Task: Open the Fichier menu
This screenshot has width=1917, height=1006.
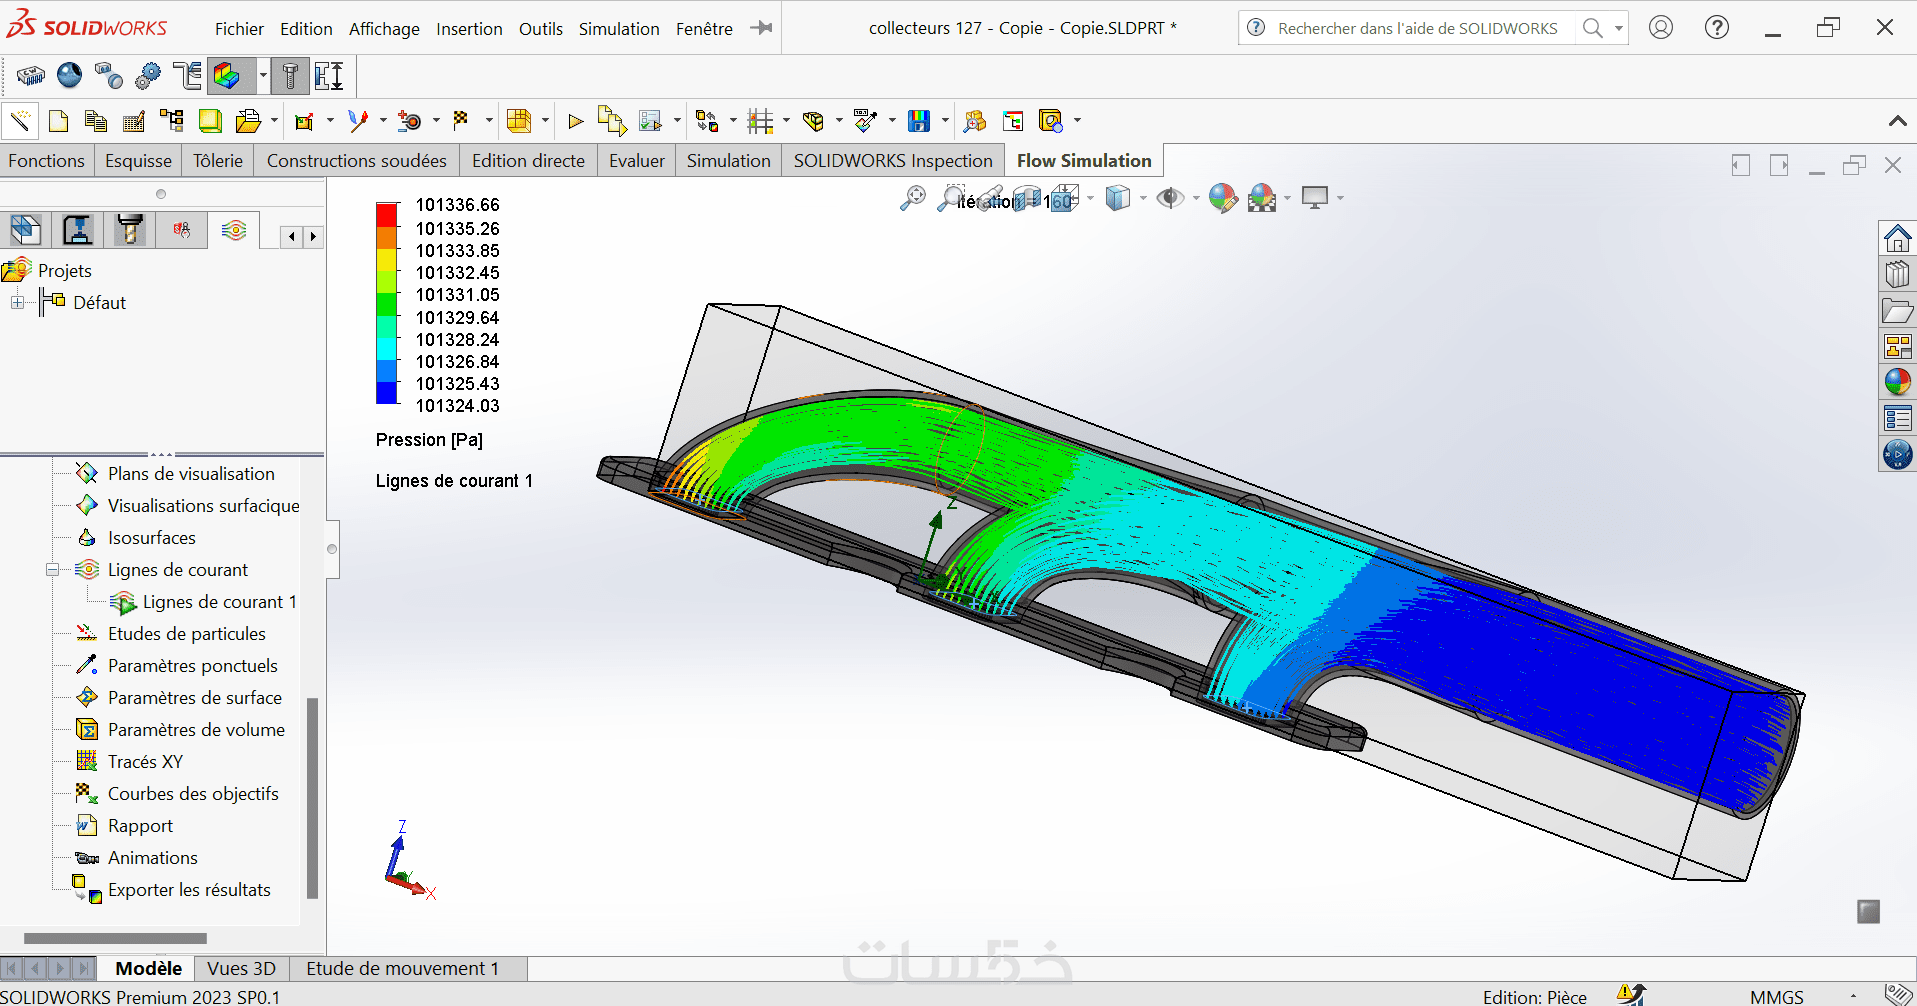Action: coord(239,29)
